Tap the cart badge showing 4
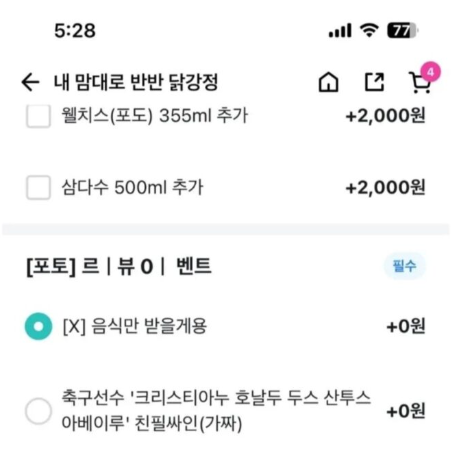The width and height of the screenshot is (451, 452). pyautogui.click(x=430, y=72)
